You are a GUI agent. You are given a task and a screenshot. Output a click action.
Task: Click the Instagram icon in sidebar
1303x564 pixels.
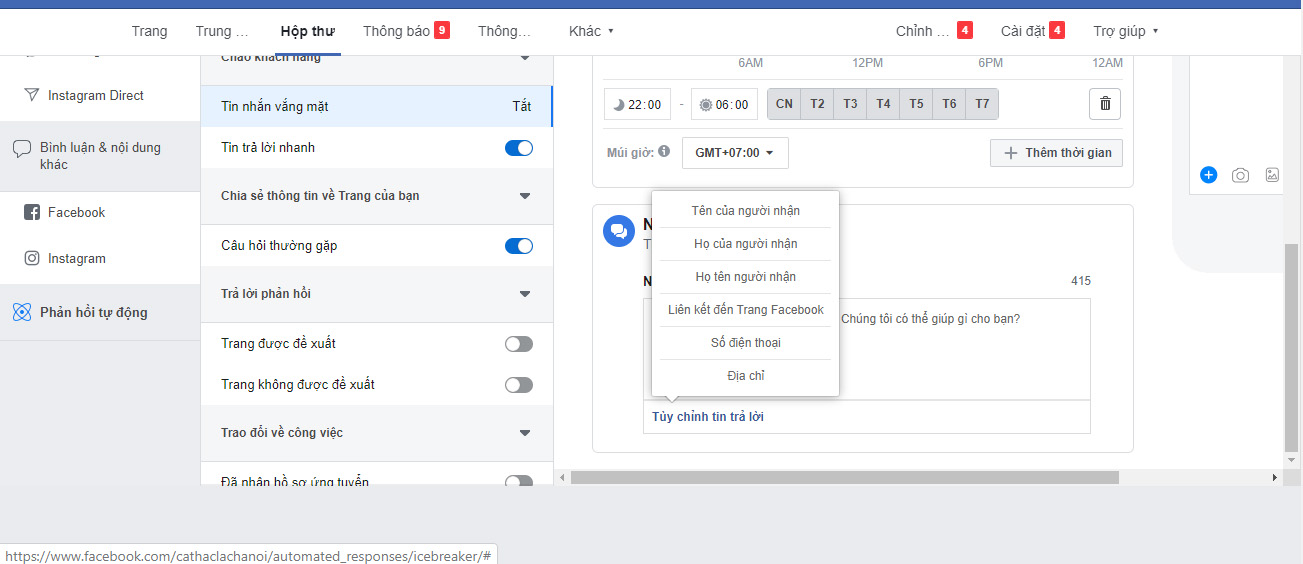point(31,259)
